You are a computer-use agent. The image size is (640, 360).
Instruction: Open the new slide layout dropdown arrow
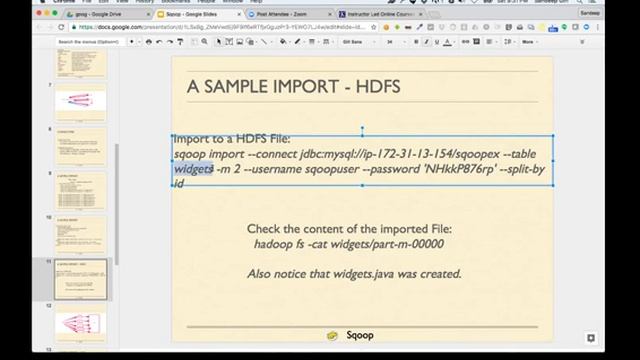coord(139,42)
